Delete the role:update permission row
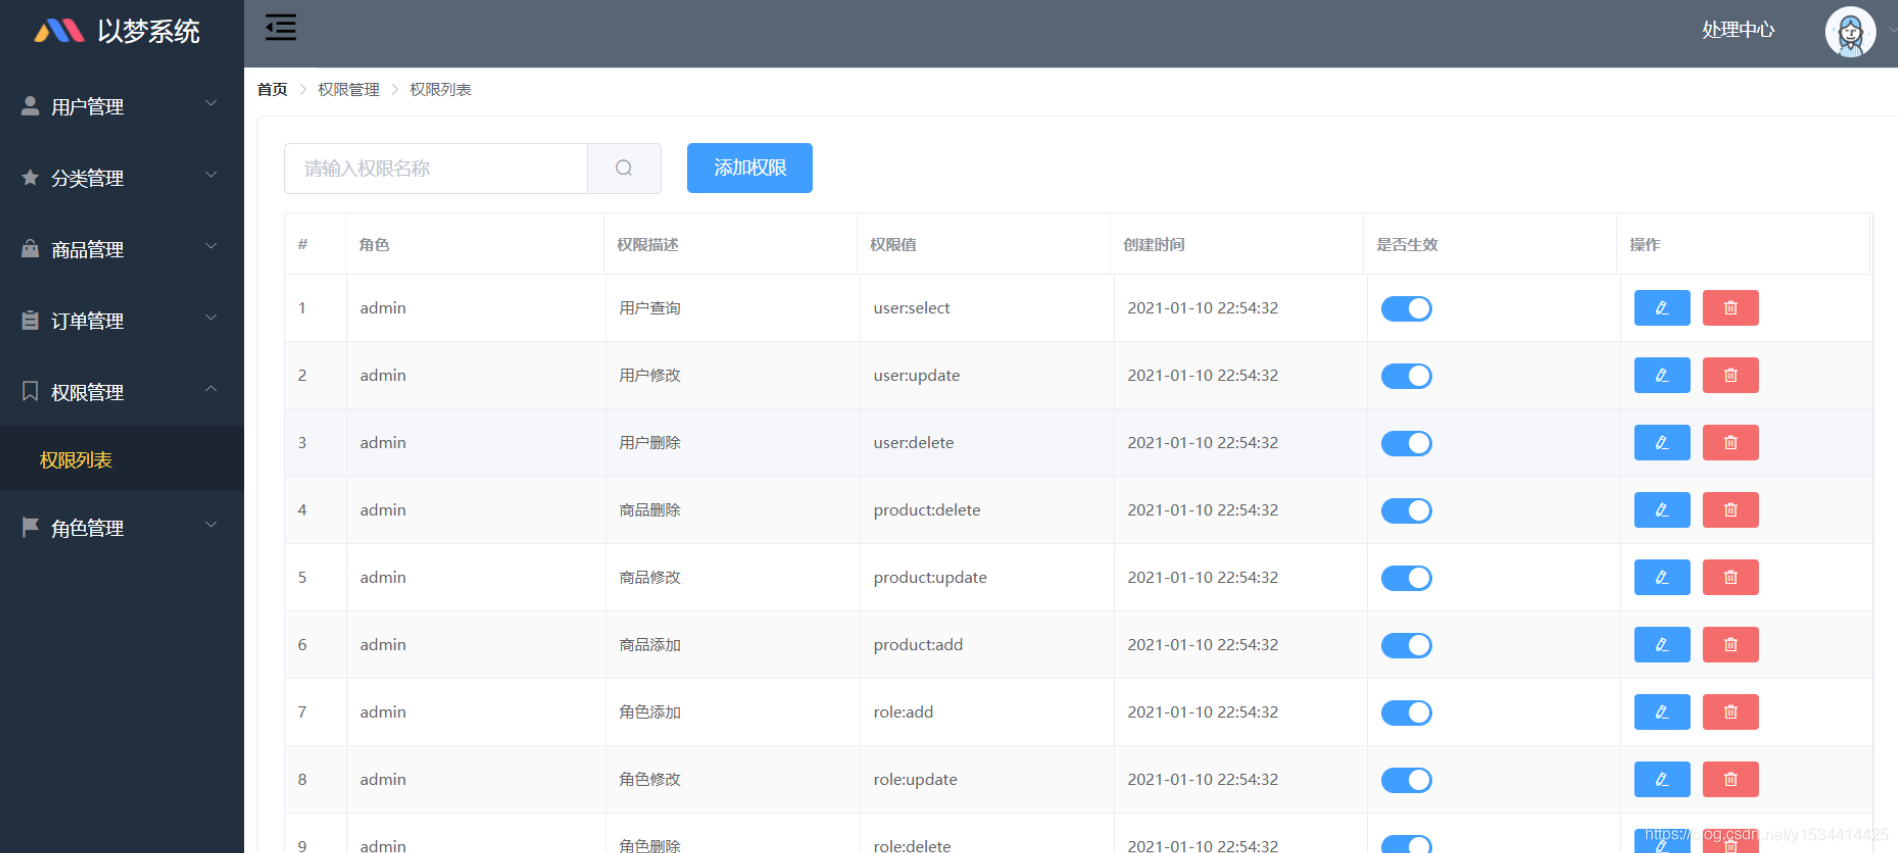The width and height of the screenshot is (1898, 853). tap(1730, 779)
